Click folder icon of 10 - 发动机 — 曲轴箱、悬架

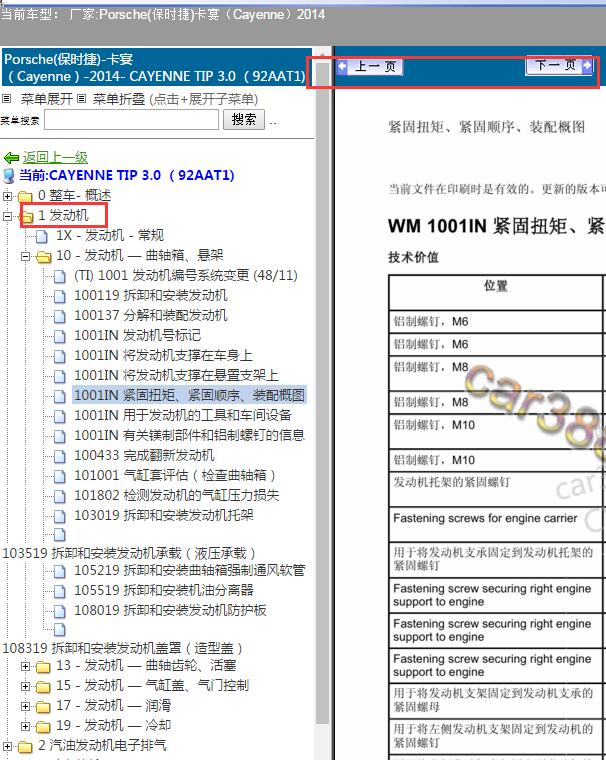(44, 256)
